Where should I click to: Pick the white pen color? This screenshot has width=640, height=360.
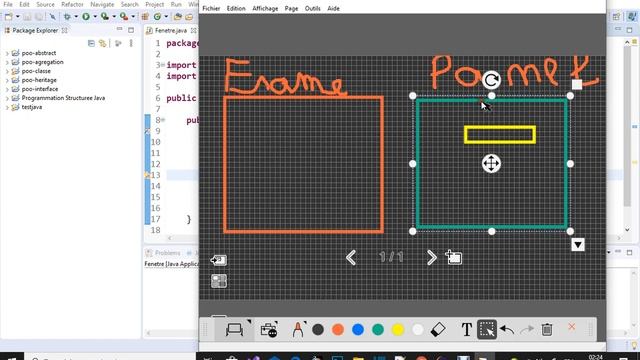point(418,329)
